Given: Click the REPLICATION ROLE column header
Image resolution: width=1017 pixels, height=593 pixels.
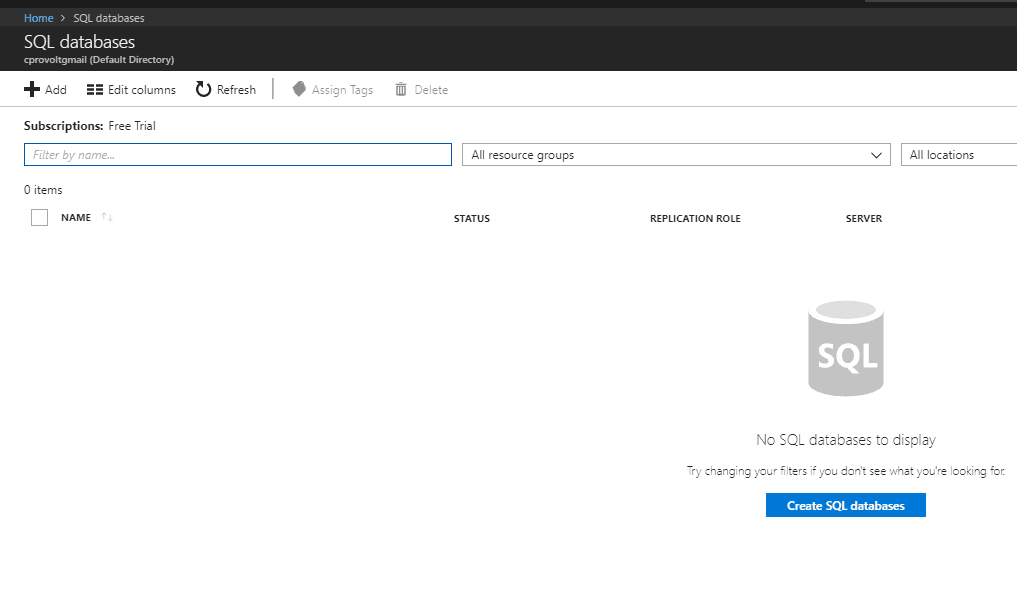Looking at the screenshot, I should tap(695, 219).
